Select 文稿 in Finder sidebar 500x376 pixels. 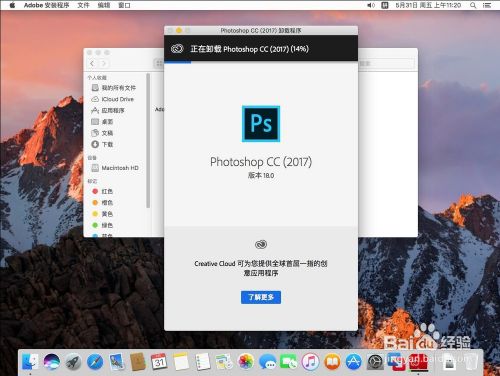[103, 133]
